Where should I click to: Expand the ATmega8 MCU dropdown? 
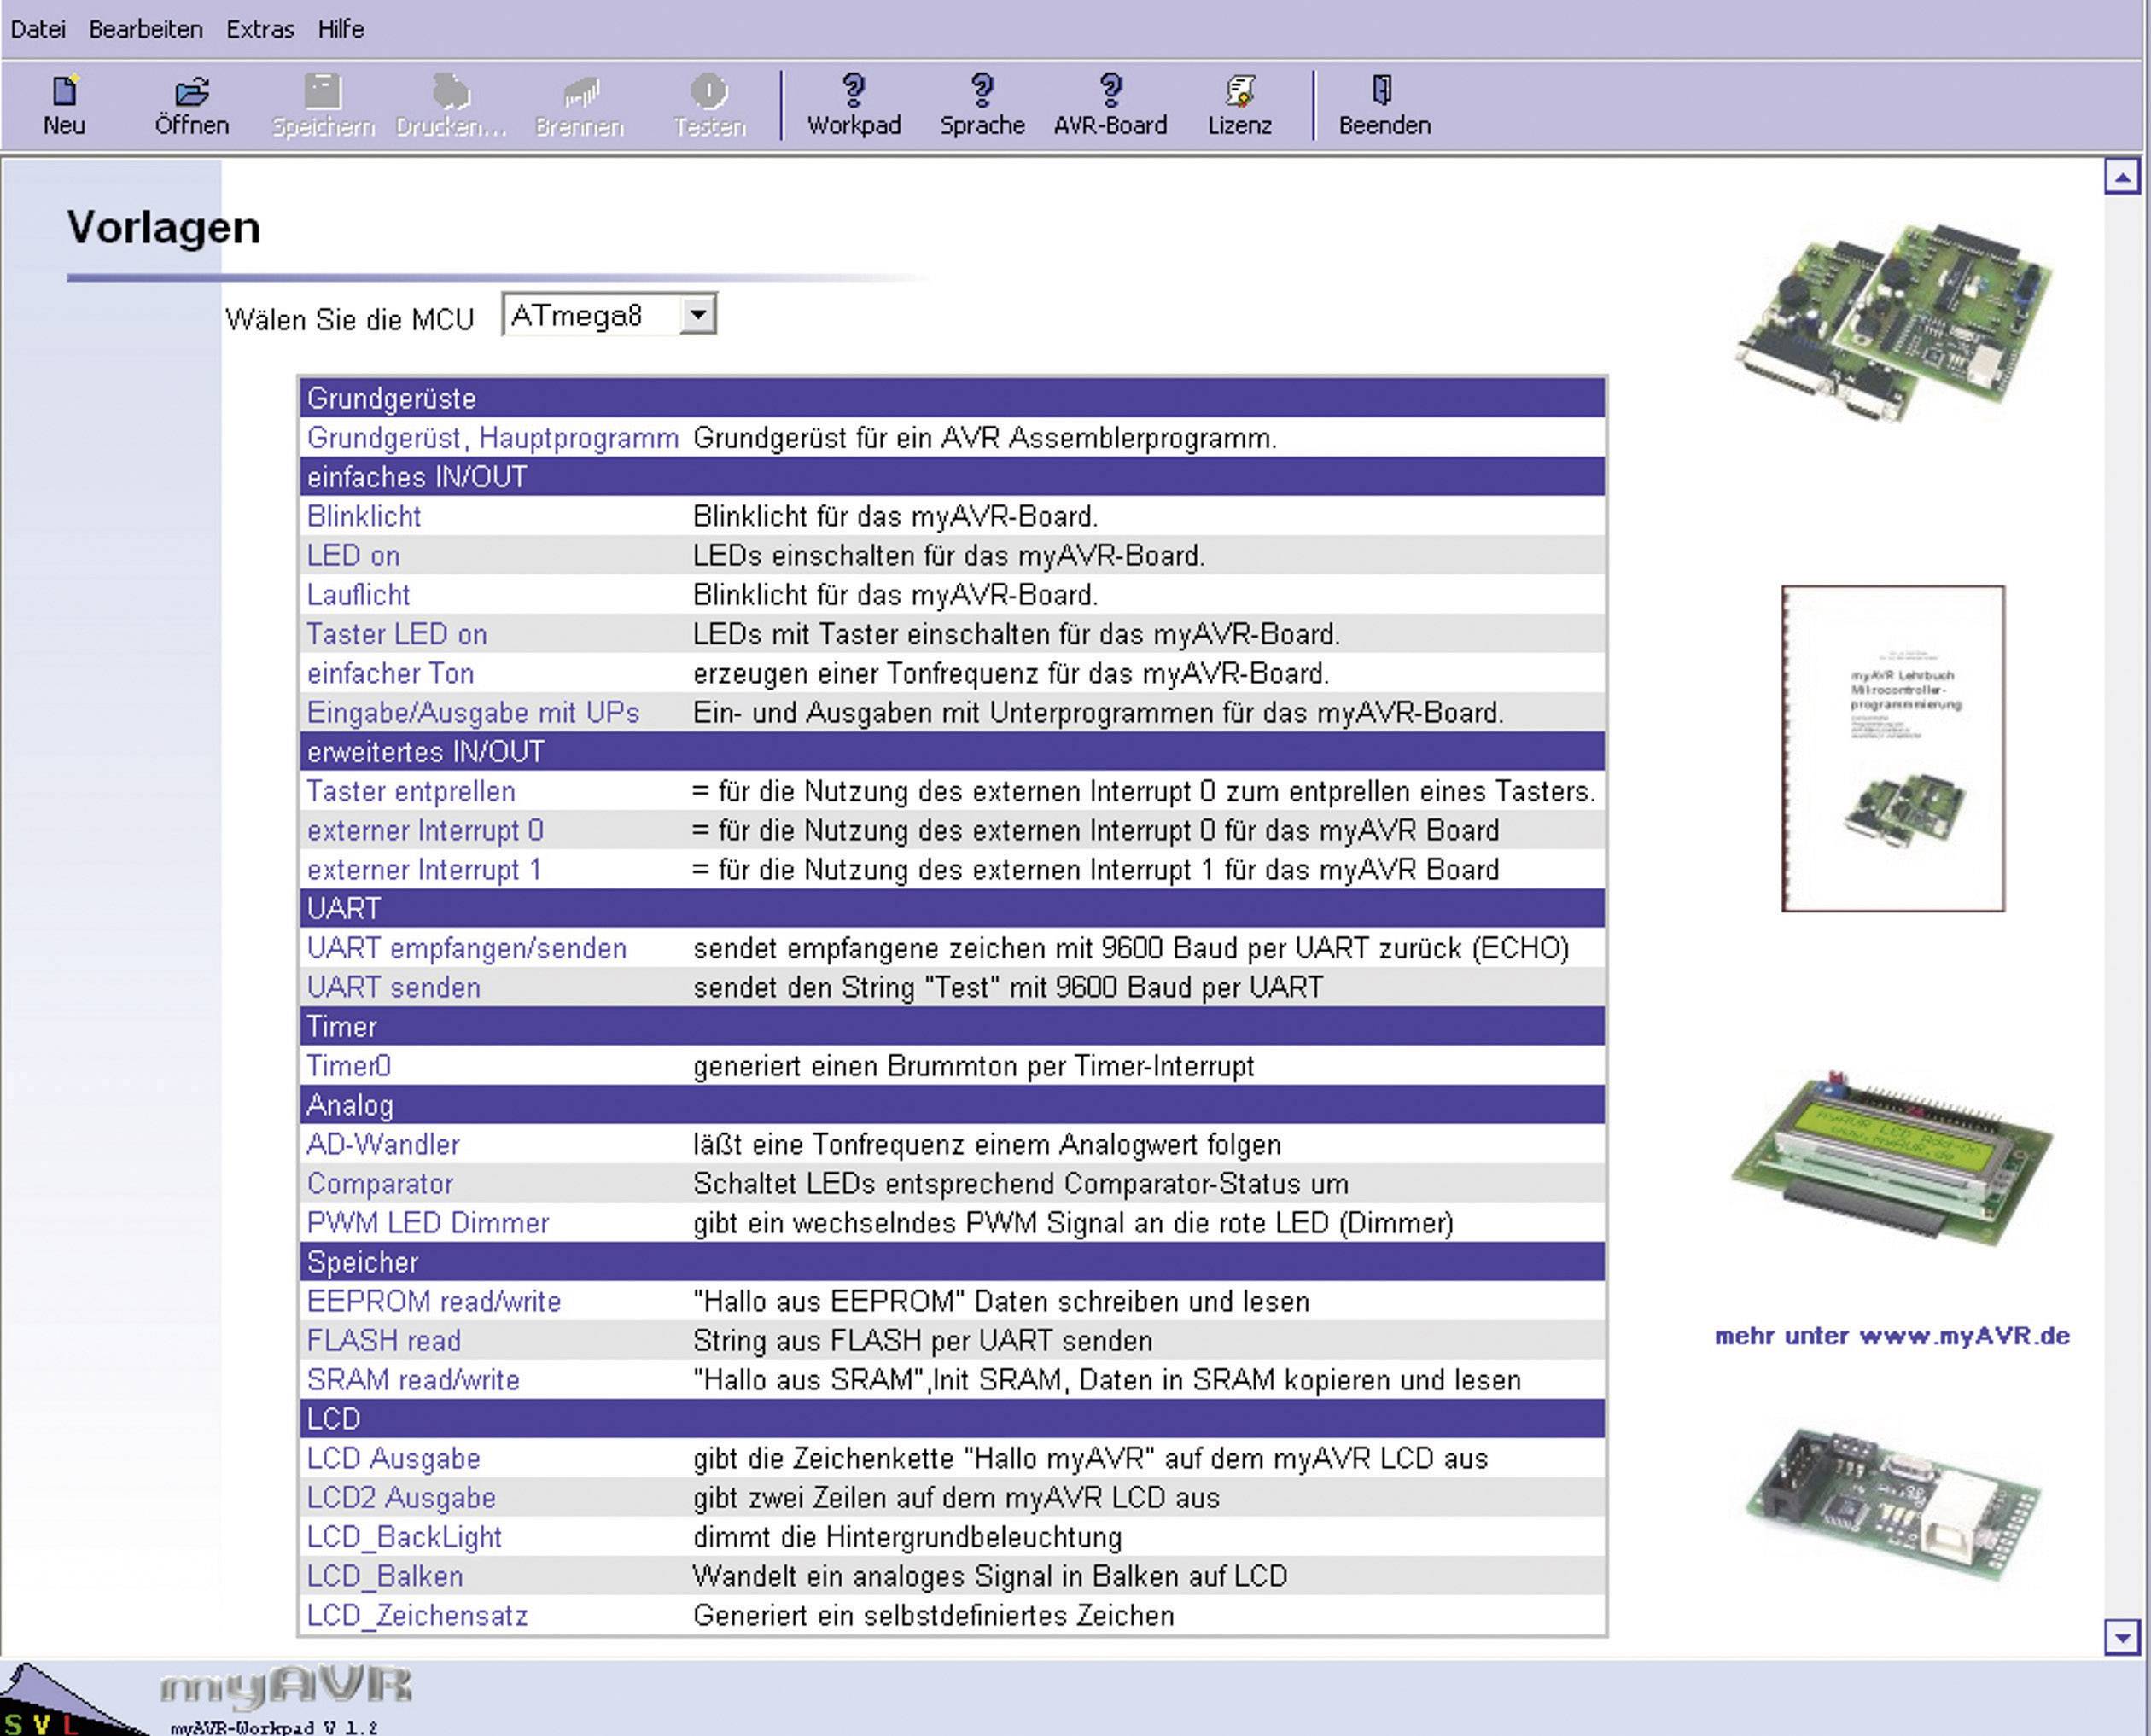[x=698, y=315]
